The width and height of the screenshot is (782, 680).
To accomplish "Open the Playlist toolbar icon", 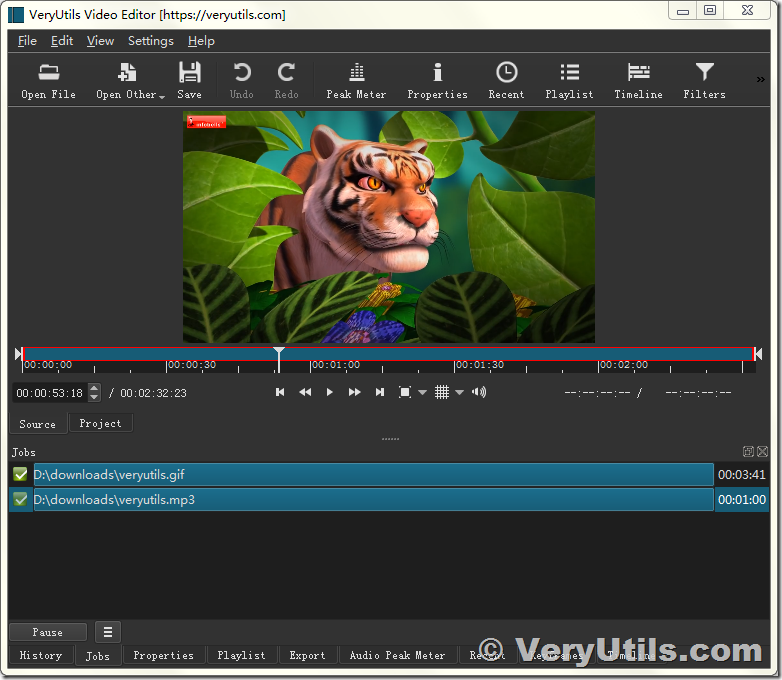I will (x=569, y=81).
